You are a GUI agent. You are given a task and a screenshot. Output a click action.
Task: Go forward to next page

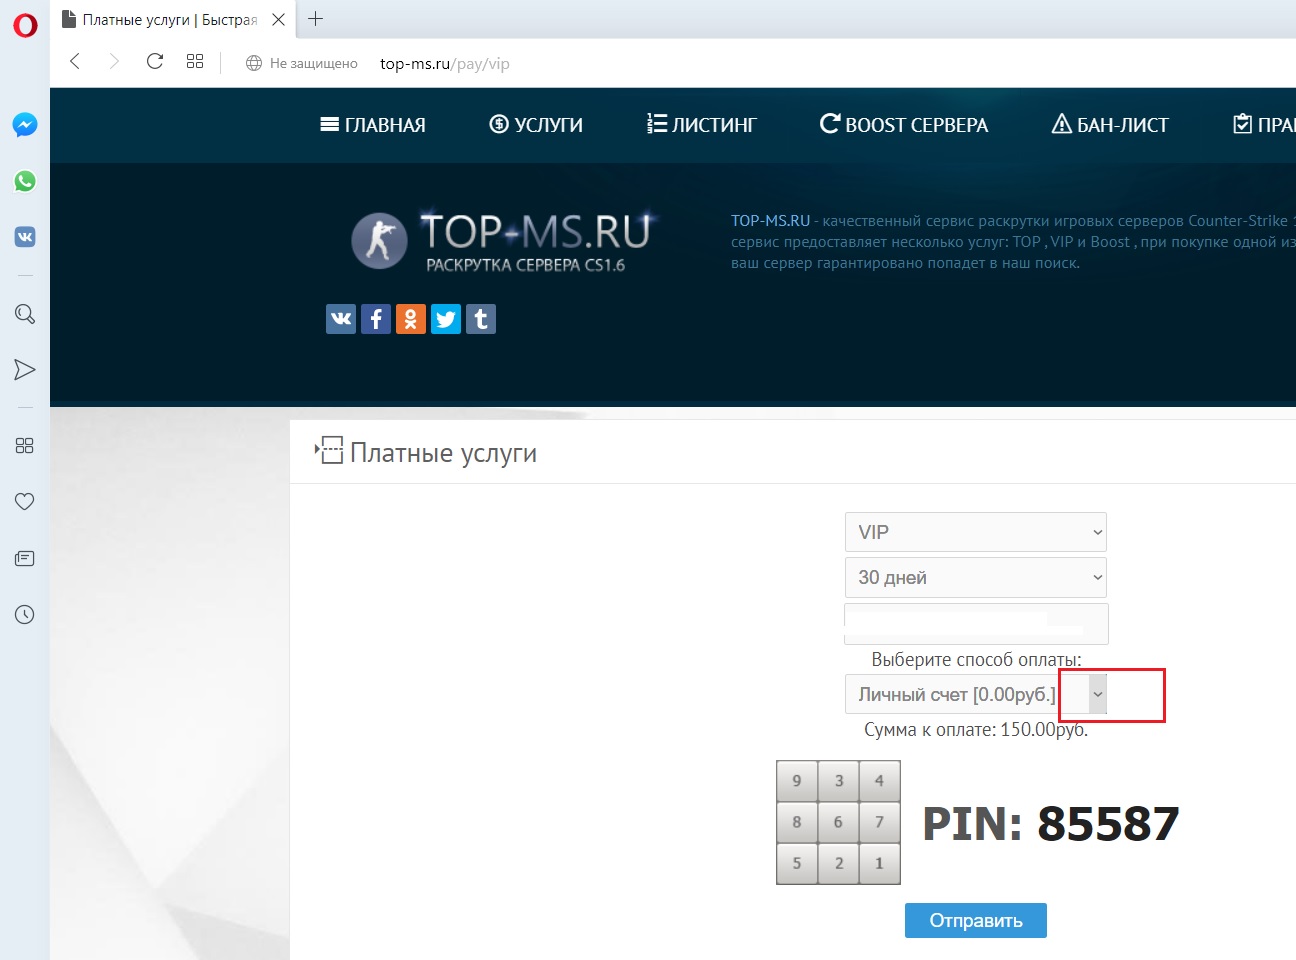click(114, 62)
